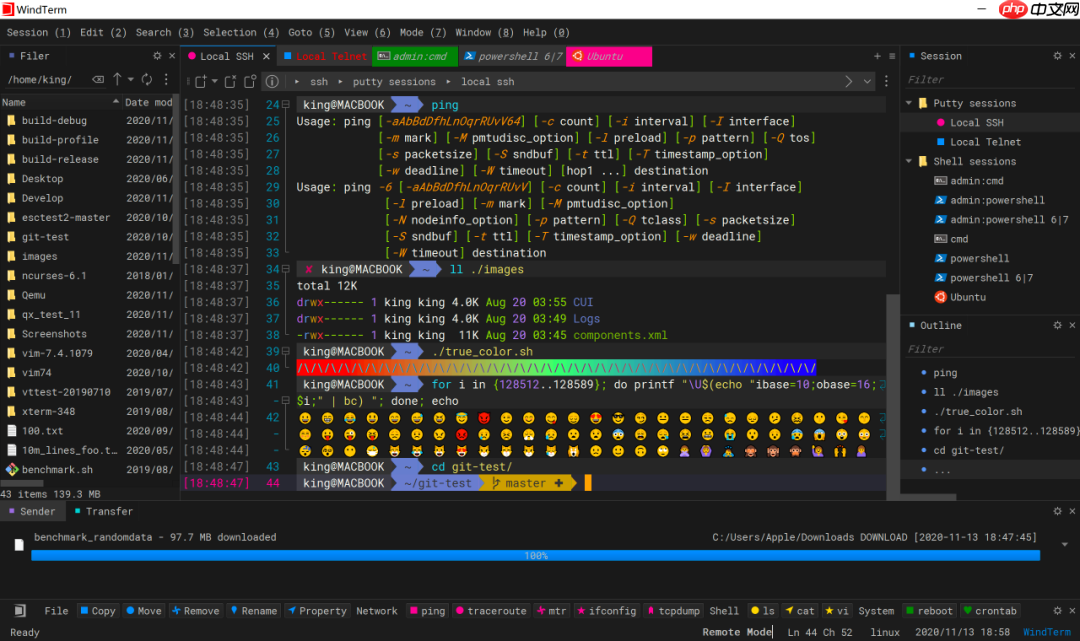The height and width of the screenshot is (641, 1080).
Task: Collapse the Shell sessions tree folder
Action: tap(910, 161)
